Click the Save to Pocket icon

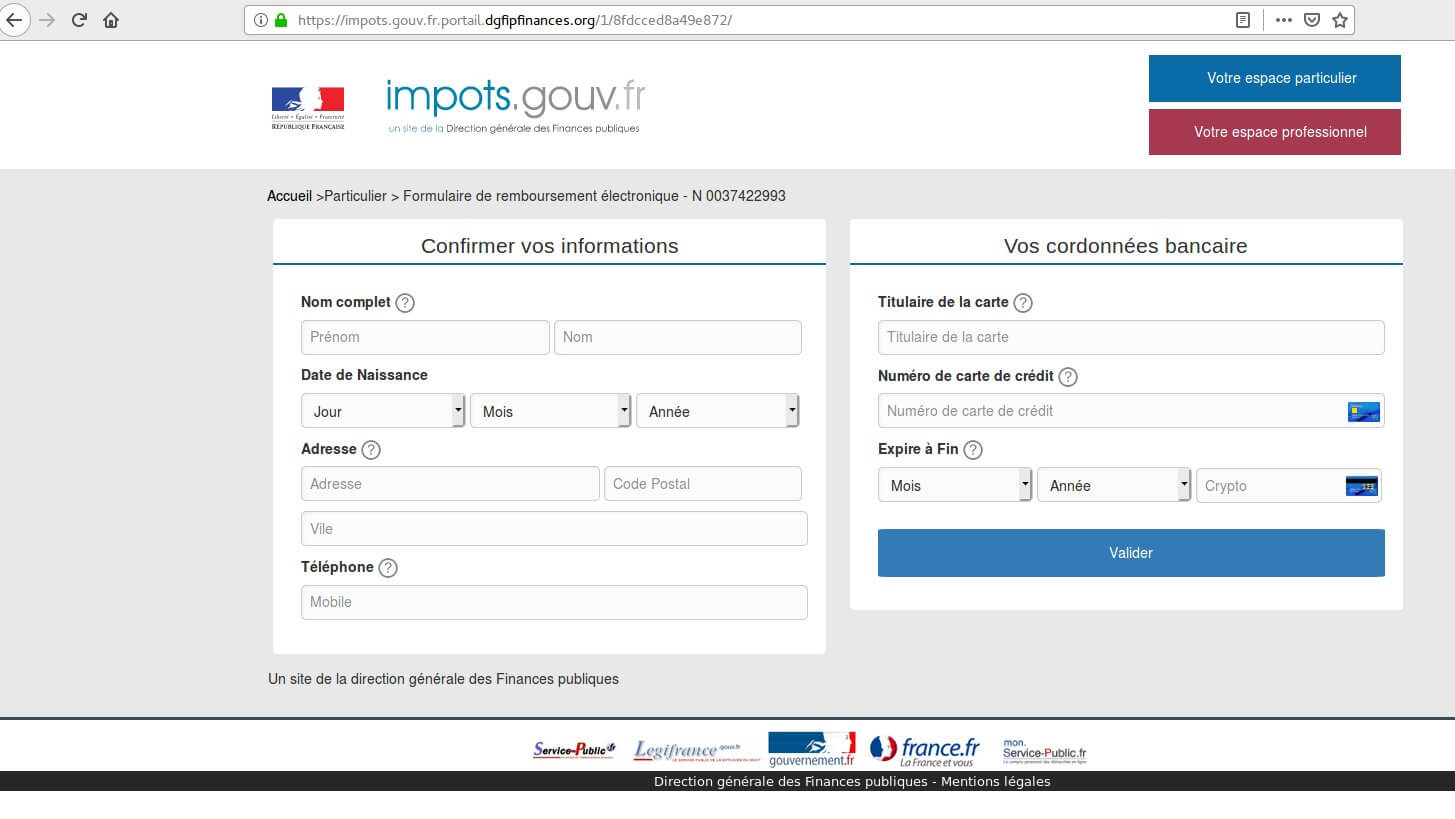tap(1312, 20)
